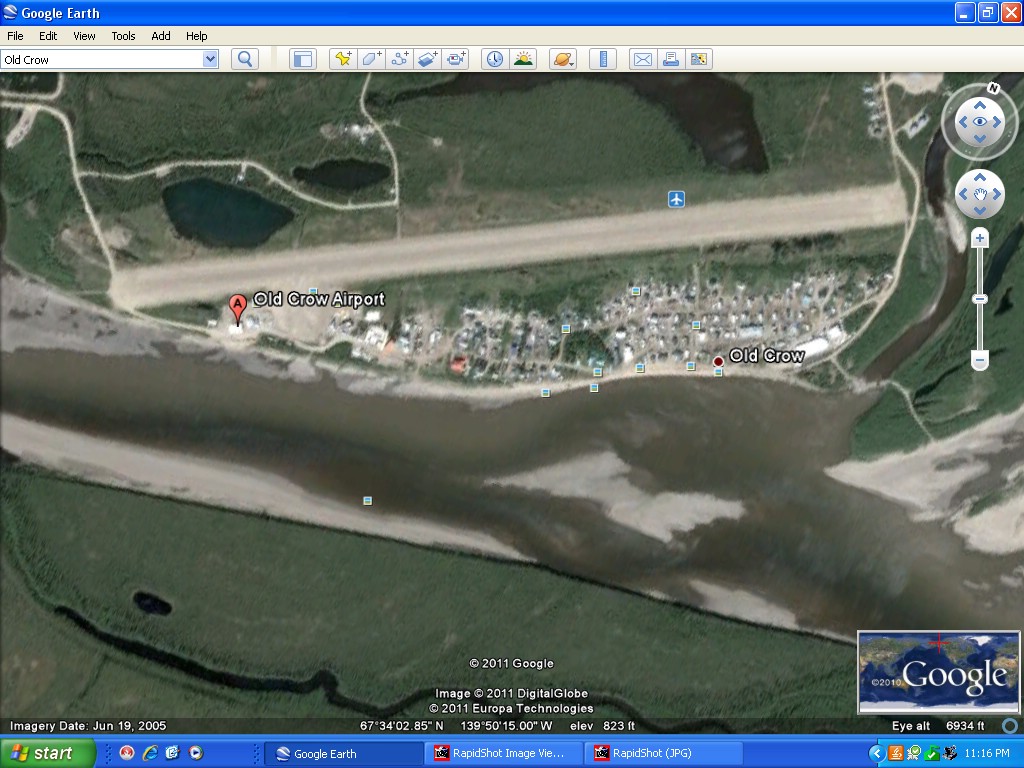Show historical imagery with the clock icon

pyautogui.click(x=495, y=59)
